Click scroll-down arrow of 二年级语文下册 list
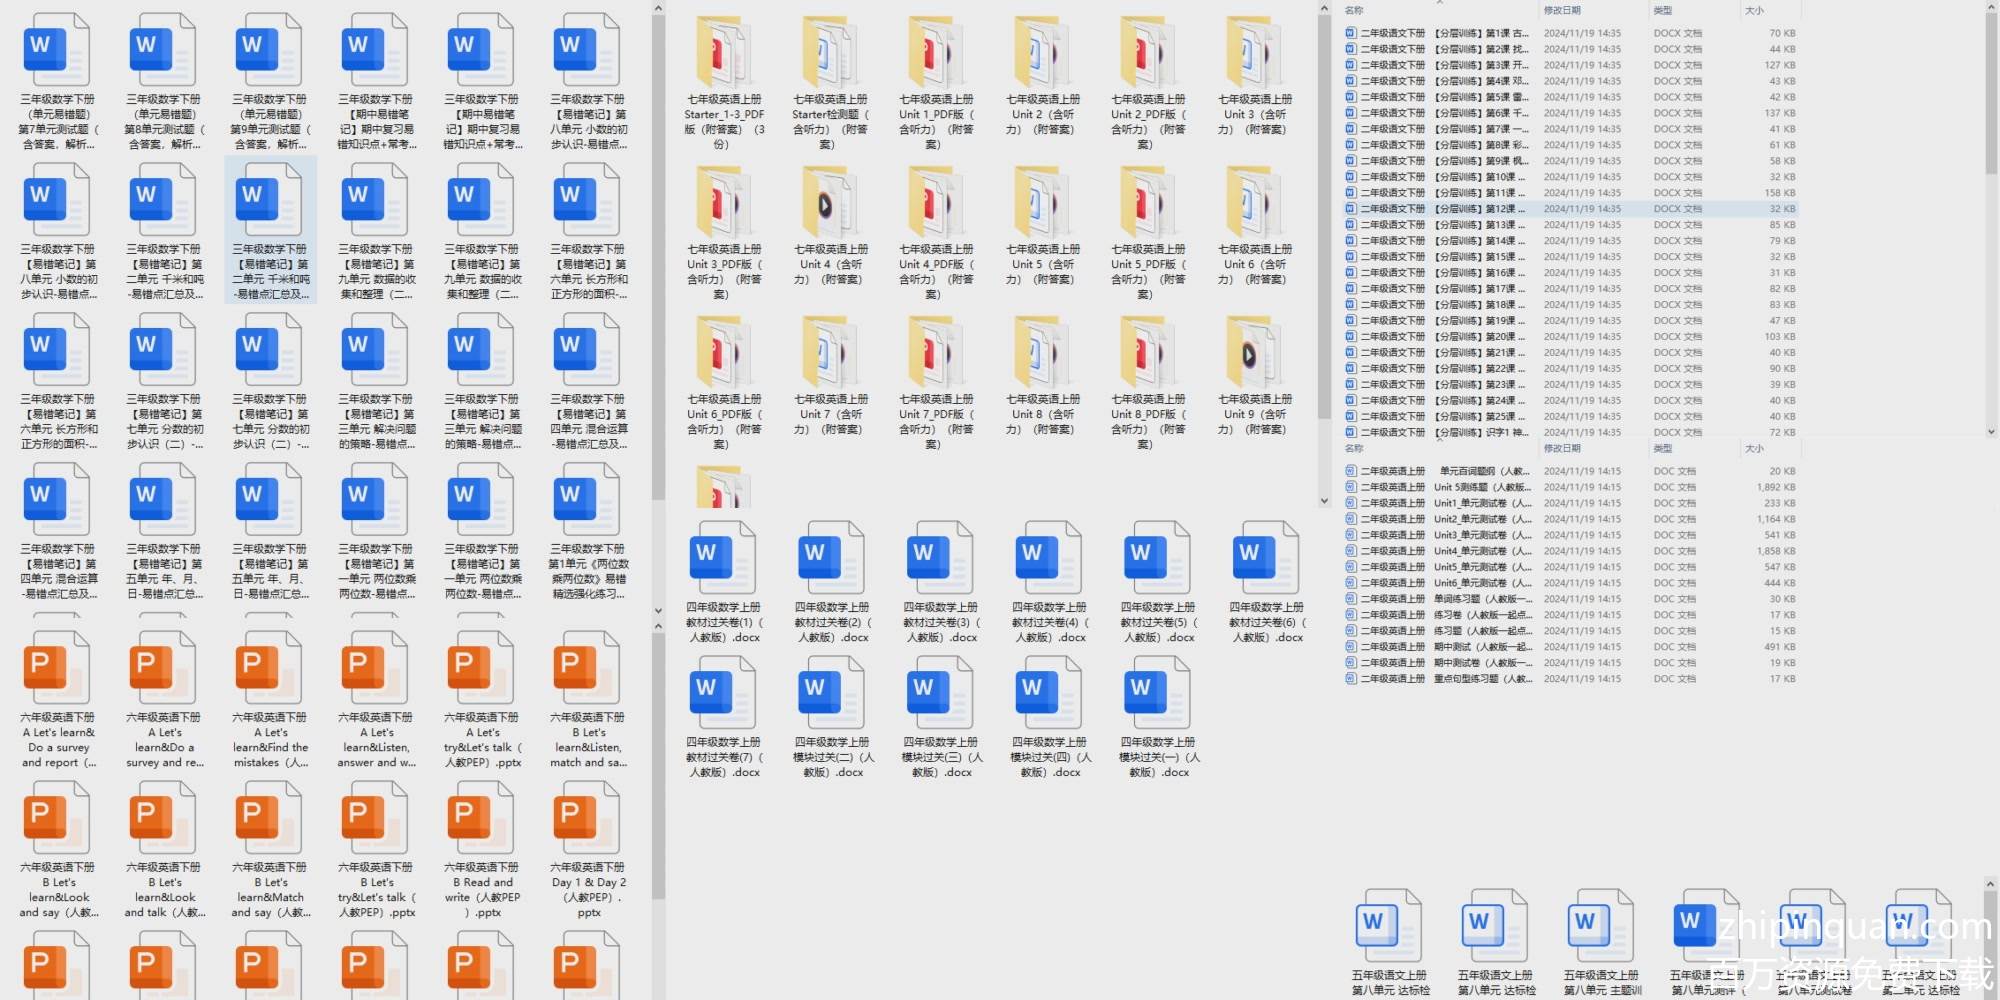This screenshot has width=2000, height=1000. tap(1990, 432)
